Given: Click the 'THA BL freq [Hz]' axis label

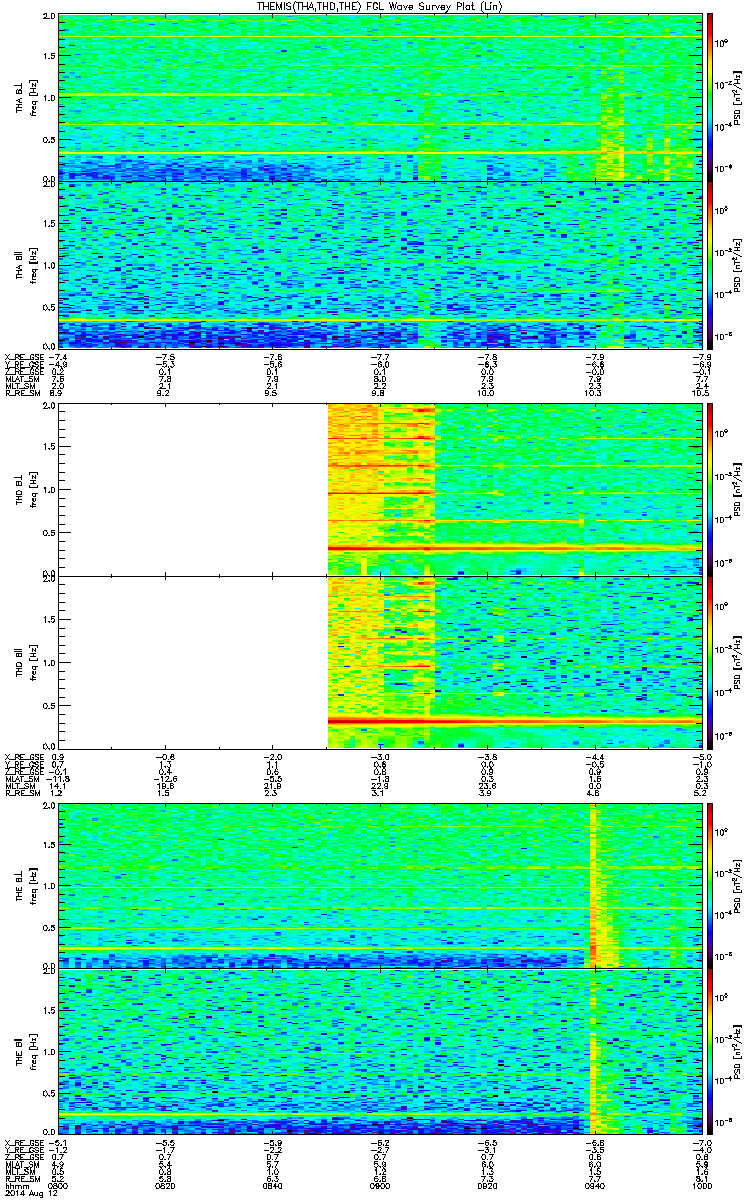Looking at the screenshot, I should point(24,97).
